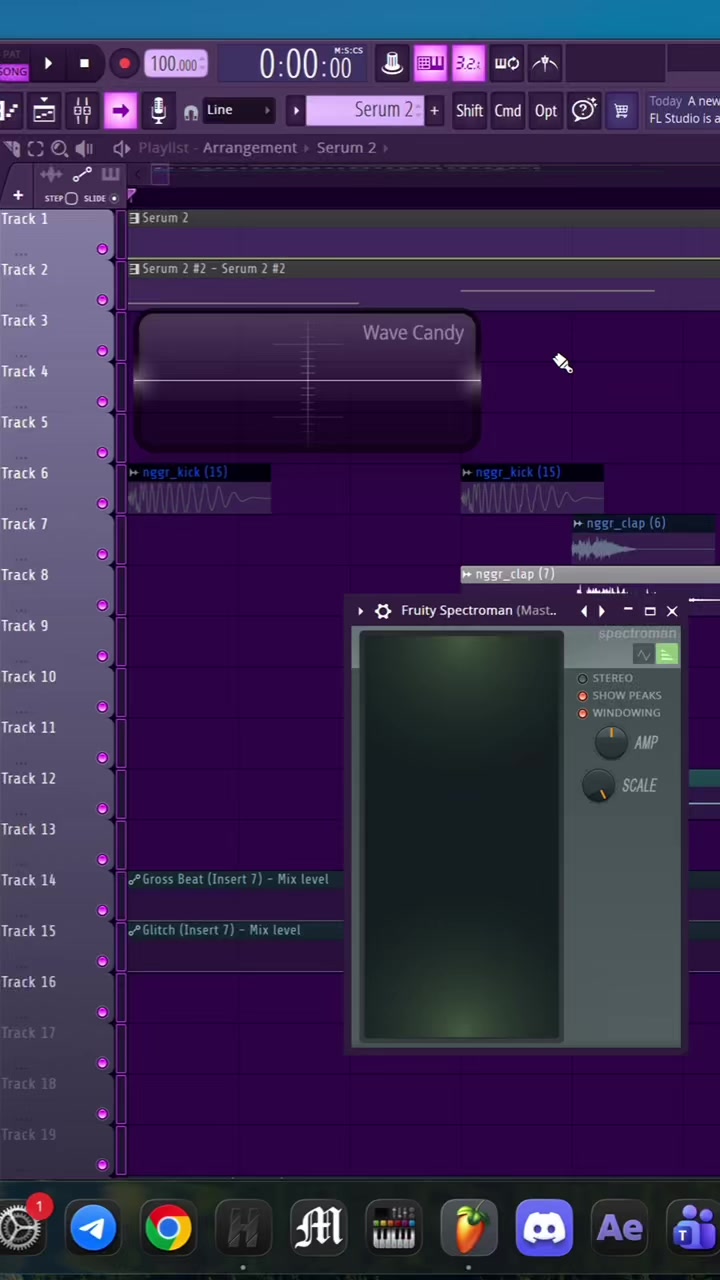This screenshot has width=720, height=1280.
Task: Click the highlighted pink arrow toolbar icon
Action: pyautogui.click(x=120, y=111)
